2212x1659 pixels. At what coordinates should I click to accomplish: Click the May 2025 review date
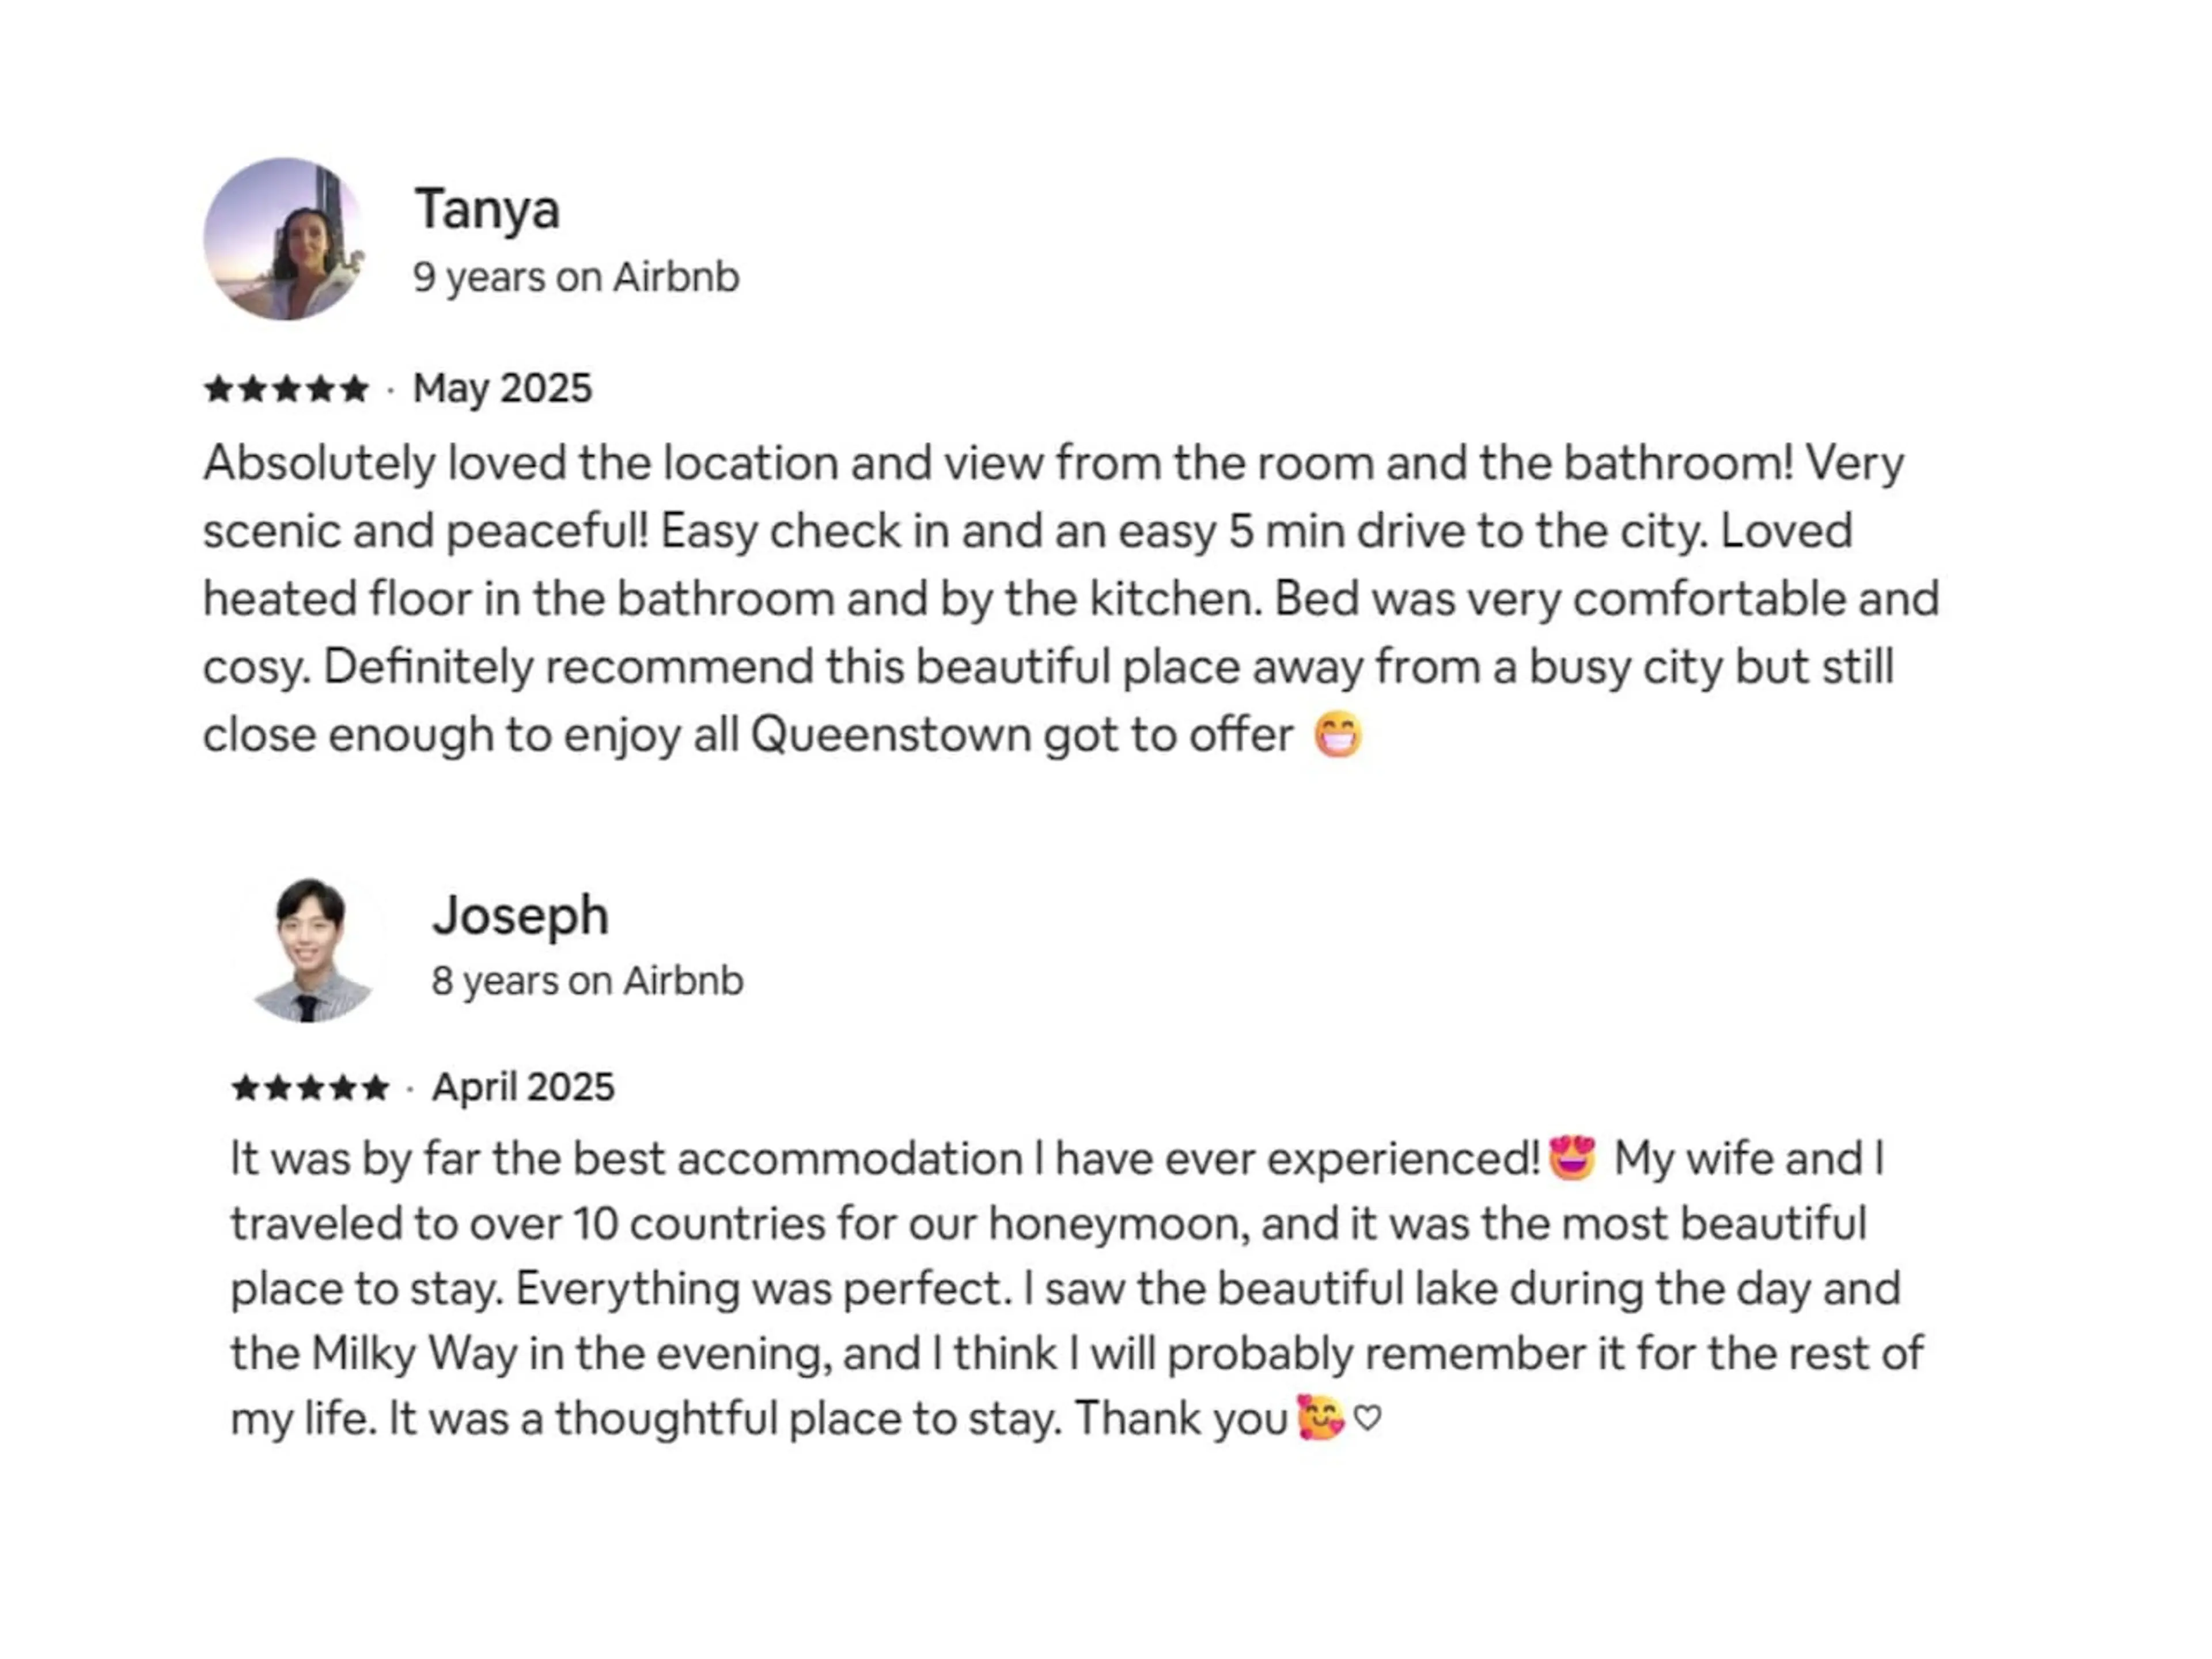[503, 388]
